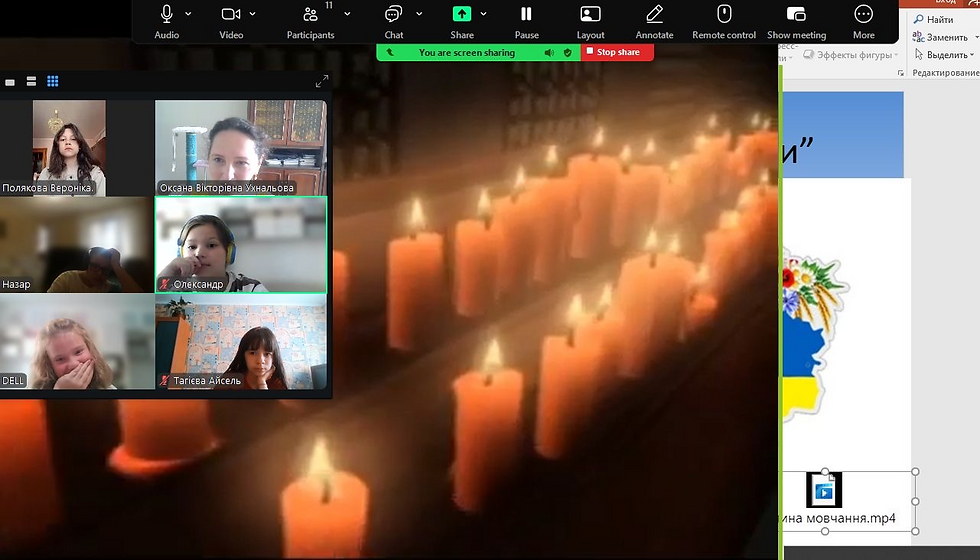980x560 pixels.
Task: Mute audio with the microphone icon
Action: (166, 14)
